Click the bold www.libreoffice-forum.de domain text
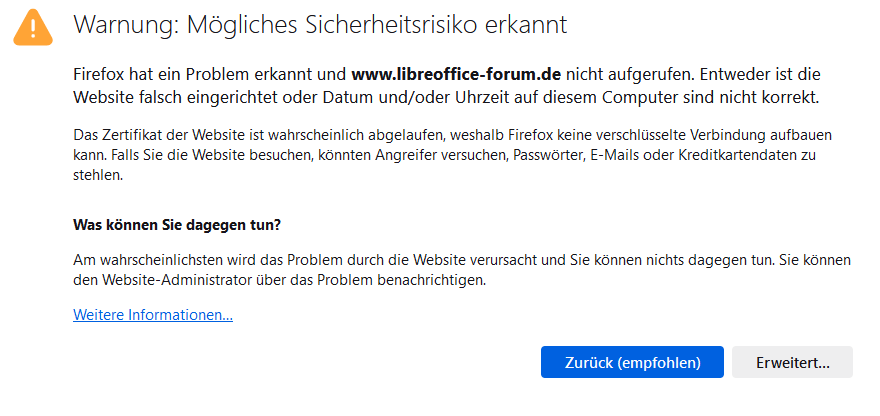The width and height of the screenshot is (880, 416). click(x=456, y=74)
